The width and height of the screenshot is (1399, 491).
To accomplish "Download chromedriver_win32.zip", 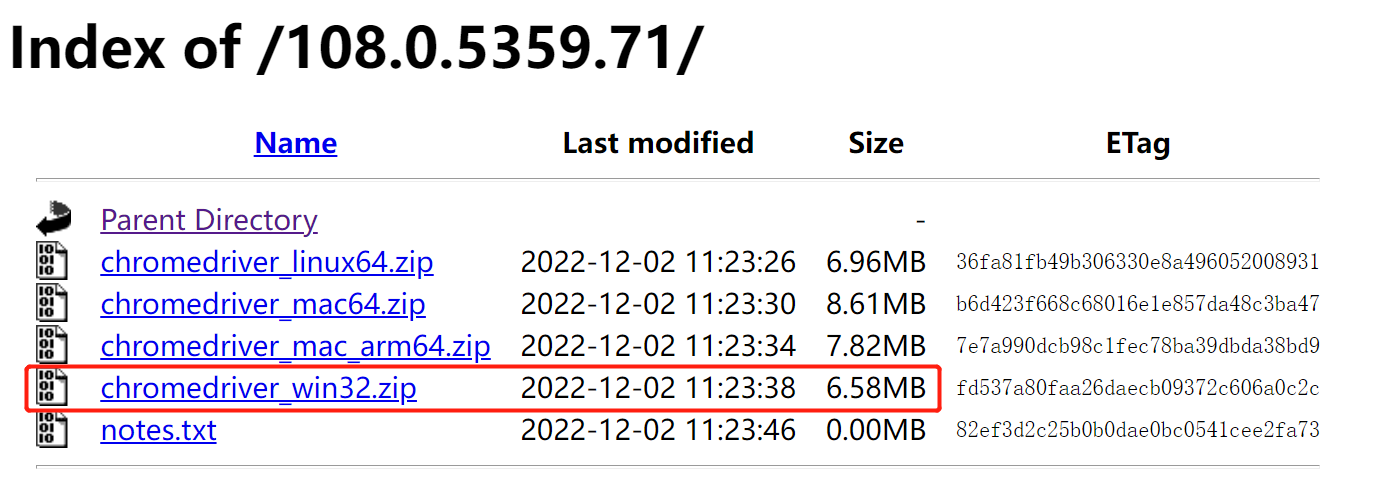I will point(258,389).
